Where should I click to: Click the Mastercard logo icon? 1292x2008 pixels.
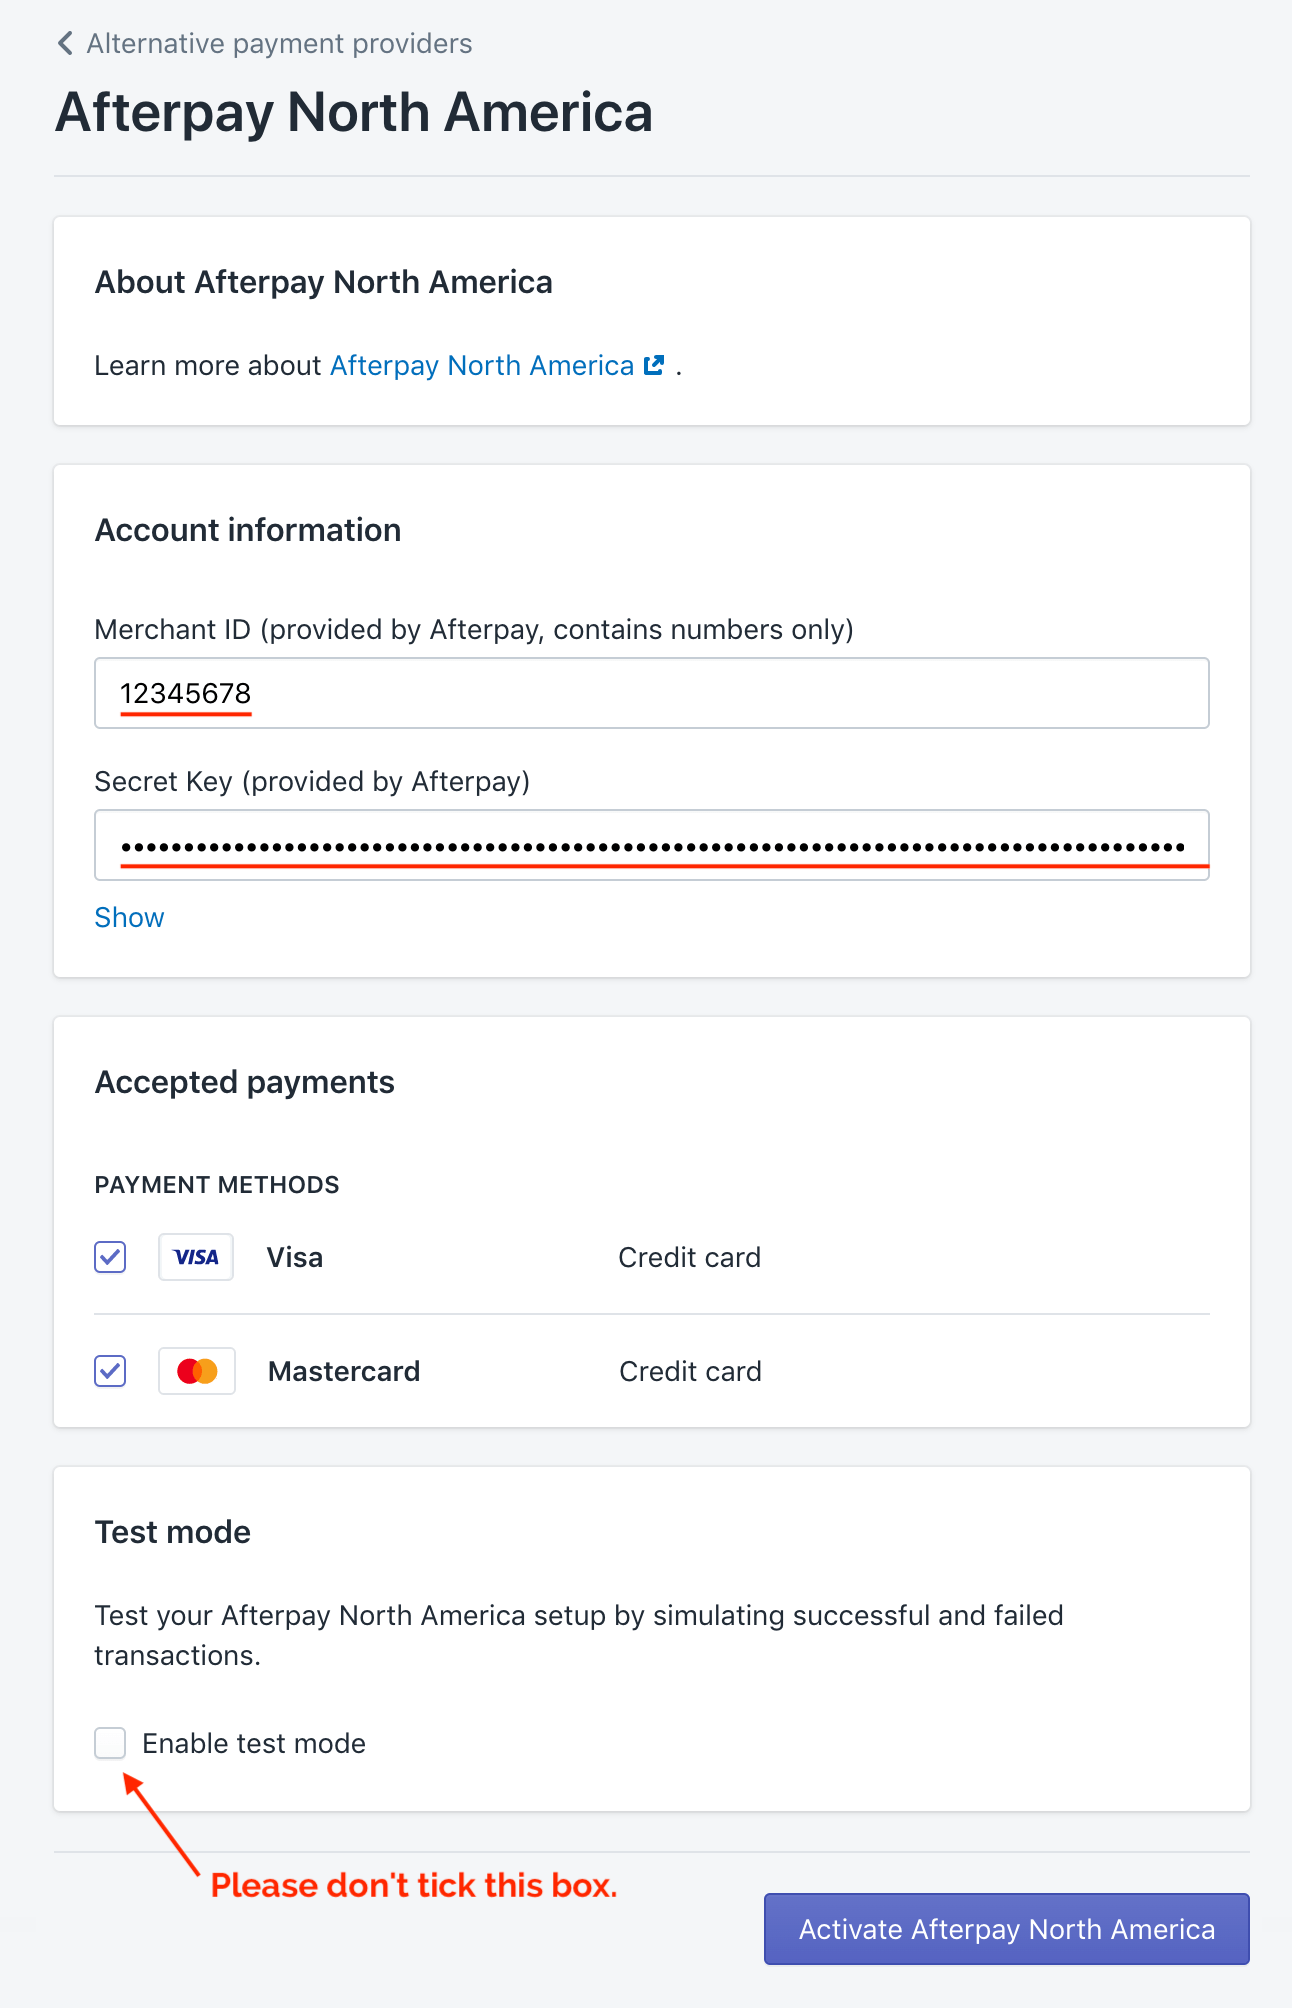[x=197, y=1371]
